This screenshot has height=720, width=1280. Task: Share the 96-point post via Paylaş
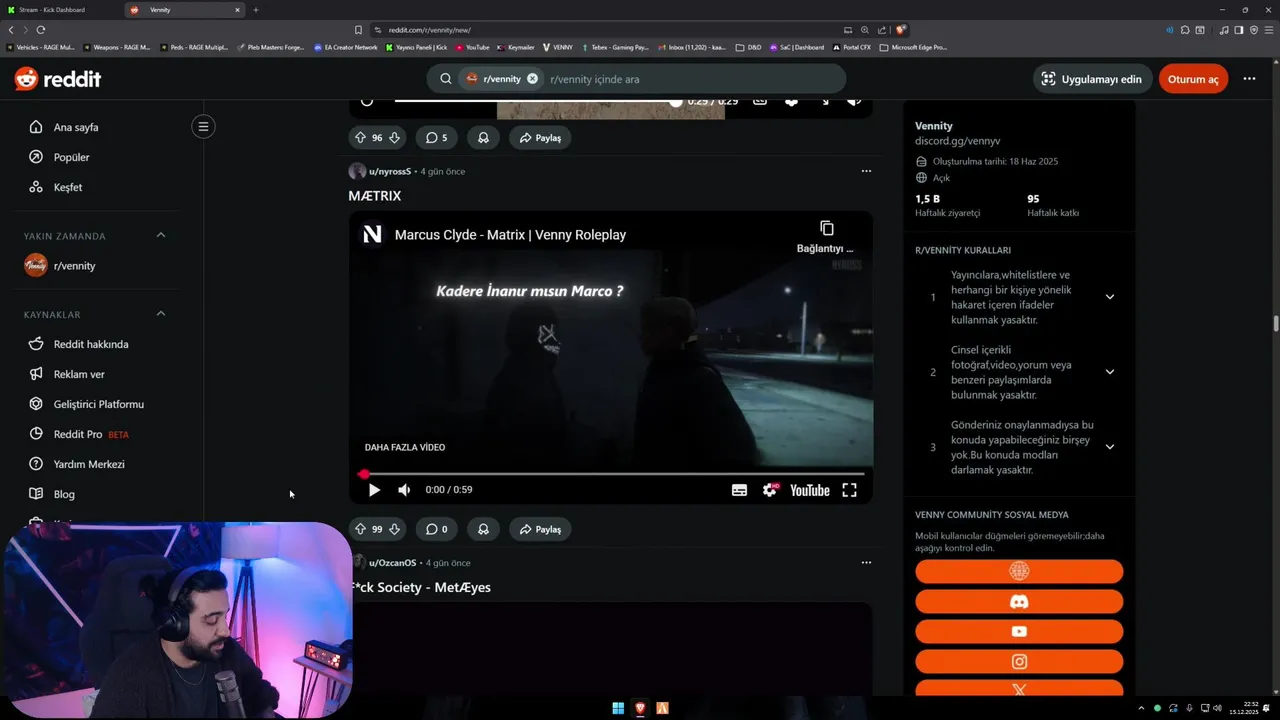click(540, 137)
